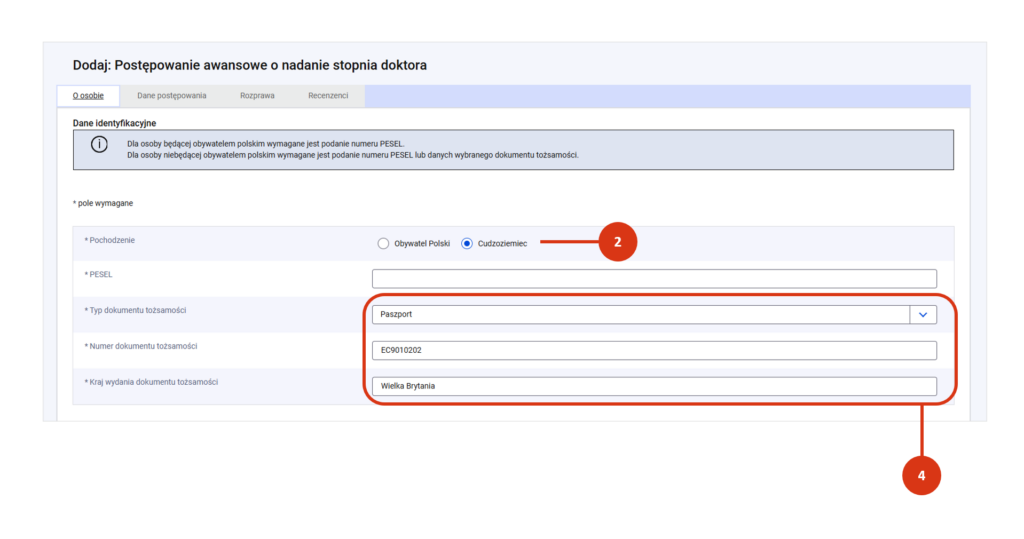Viewport: 1024px width, 539px height.
Task: Click the Pochodzenie field label
Action: coord(113,240)
